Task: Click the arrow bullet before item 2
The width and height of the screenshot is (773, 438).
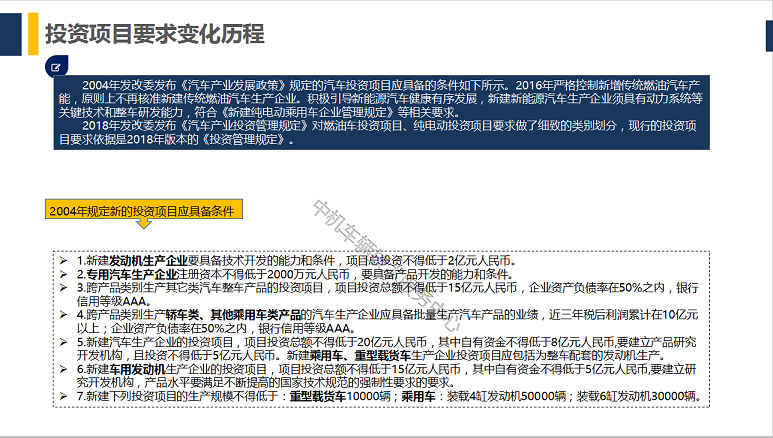Action: [x=65, y=273]
